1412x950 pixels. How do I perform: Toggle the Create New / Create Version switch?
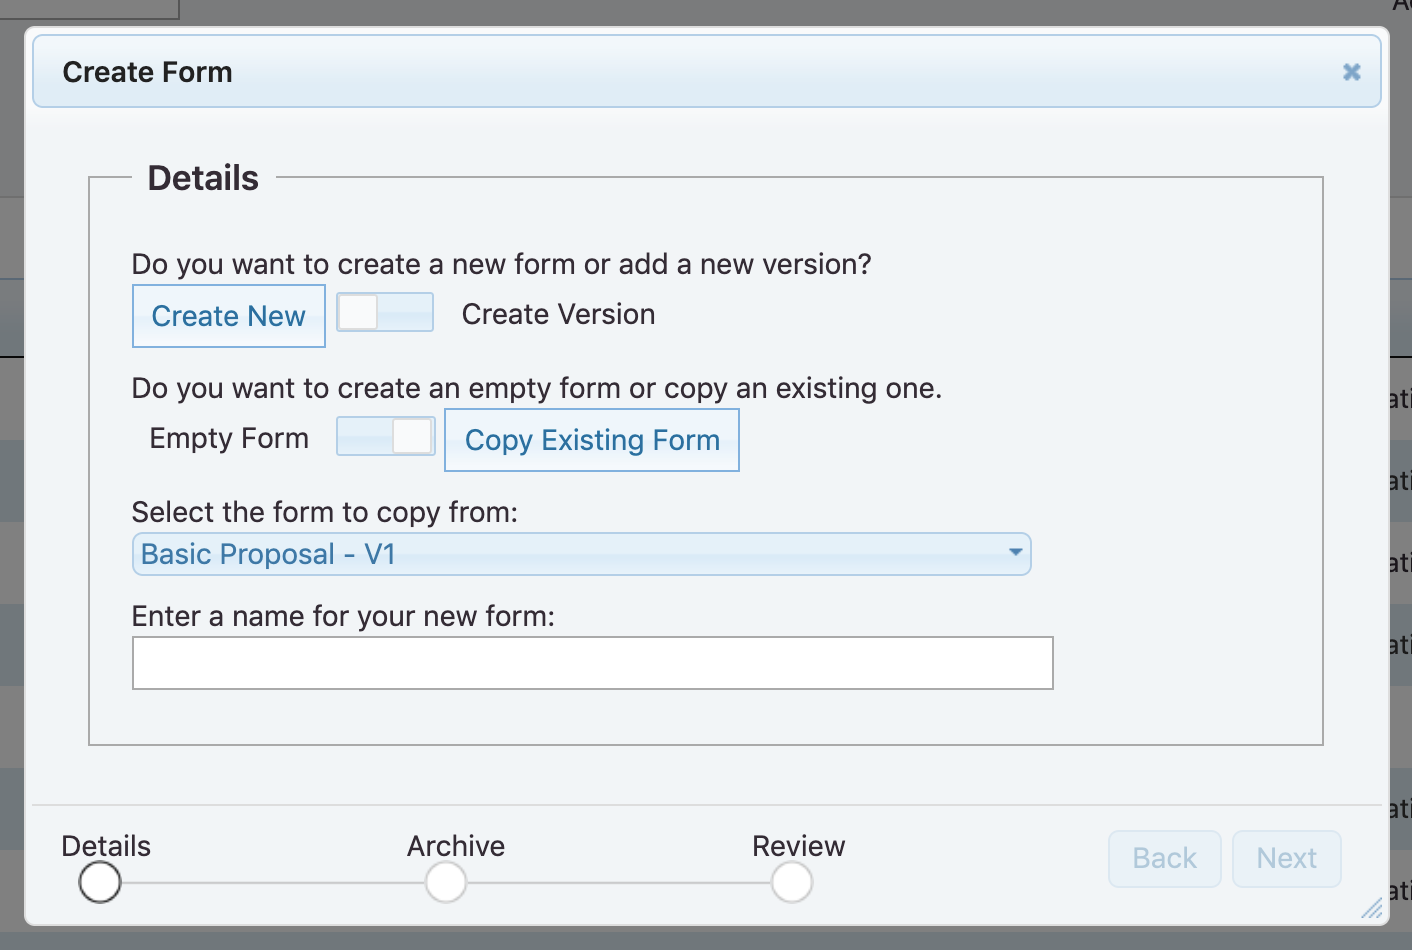click(385, 312)
